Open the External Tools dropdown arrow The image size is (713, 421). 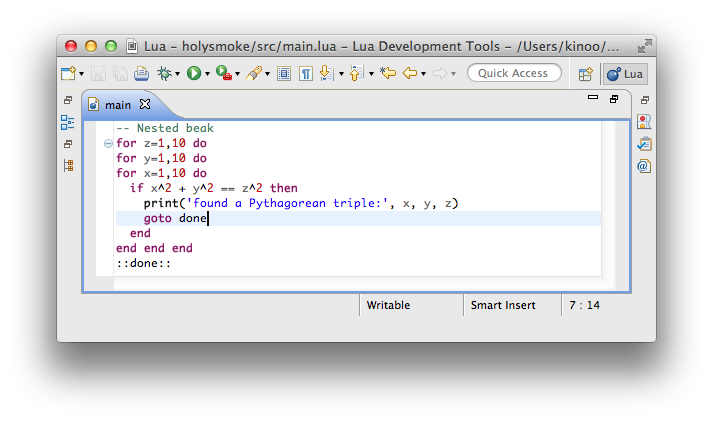tap(237, 74)
